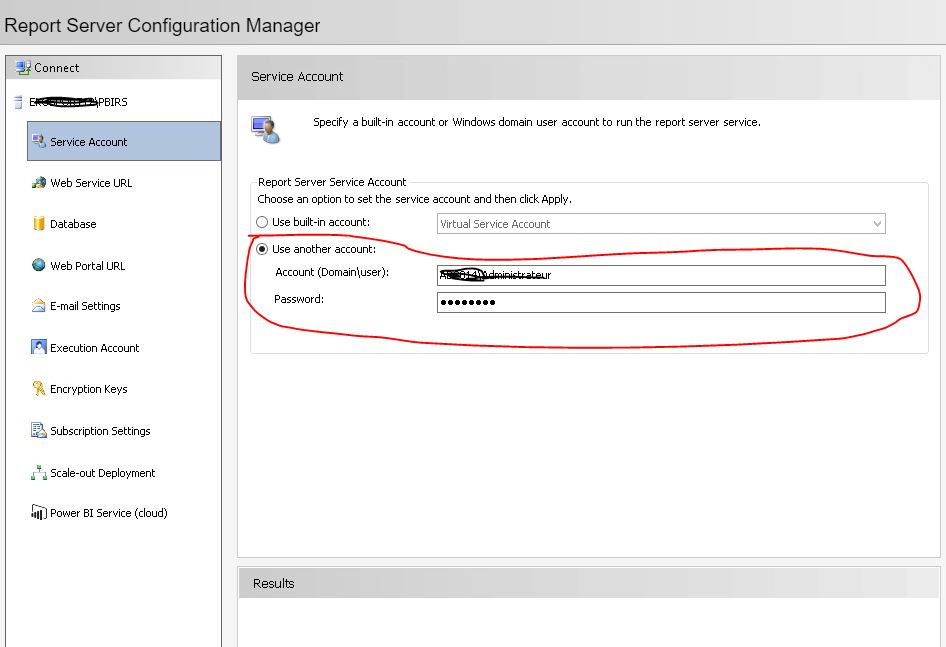Click the Web Portal URL globe icon

coord(39,265)
